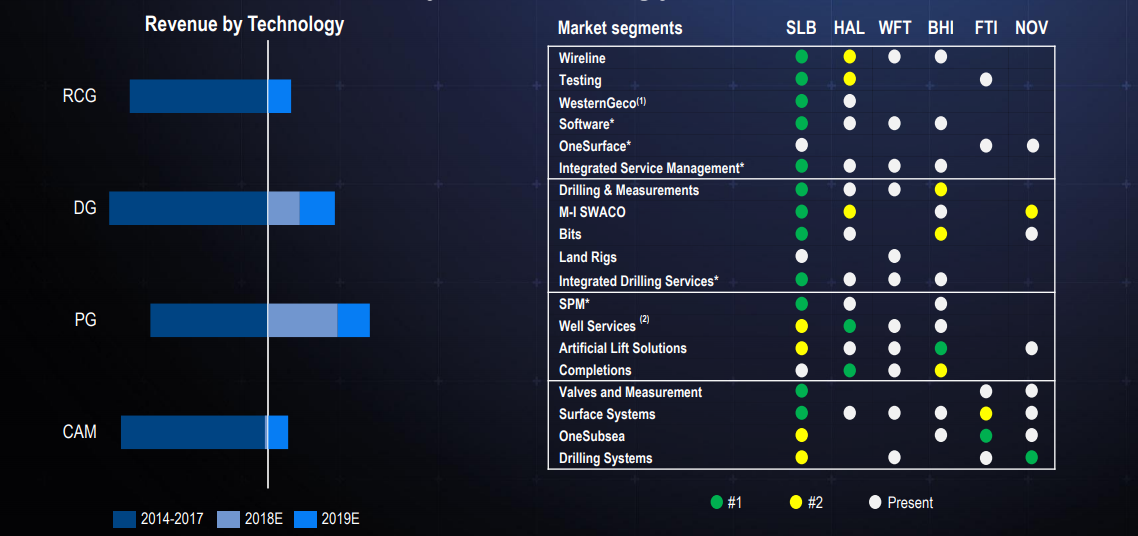This screenshot has height=536, width=1138.
Task: Click the white Present legend dot
Action: point(875,503)
